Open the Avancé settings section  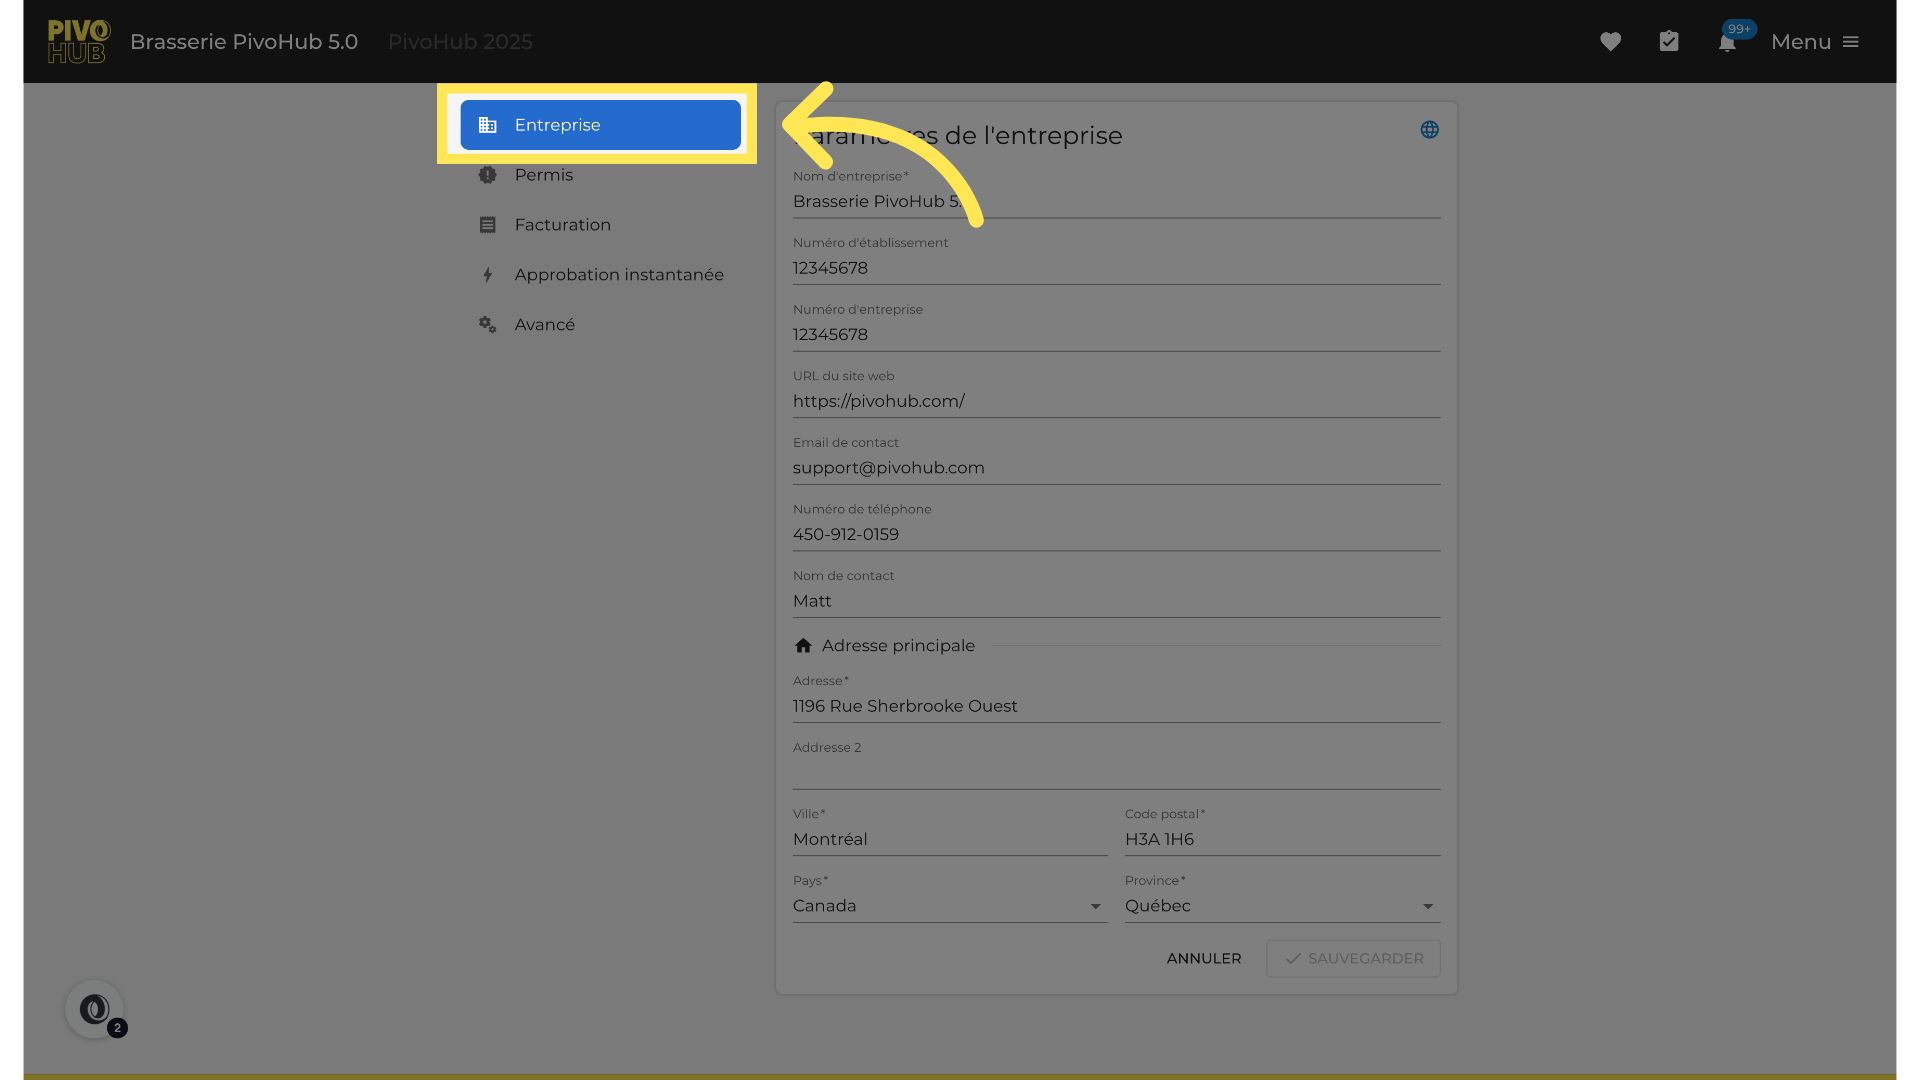(544, 325)
